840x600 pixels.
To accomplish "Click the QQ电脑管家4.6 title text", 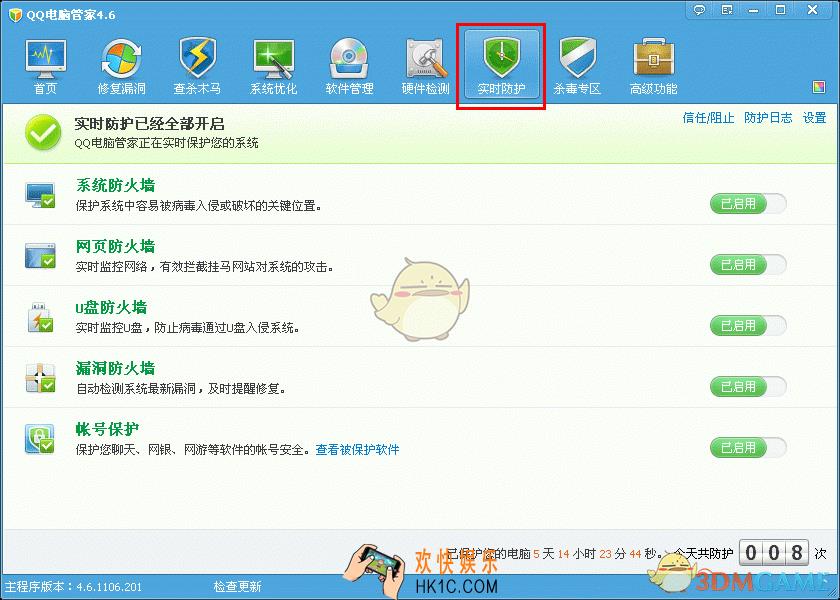I will pyautogui.click(x=71, y=15).
